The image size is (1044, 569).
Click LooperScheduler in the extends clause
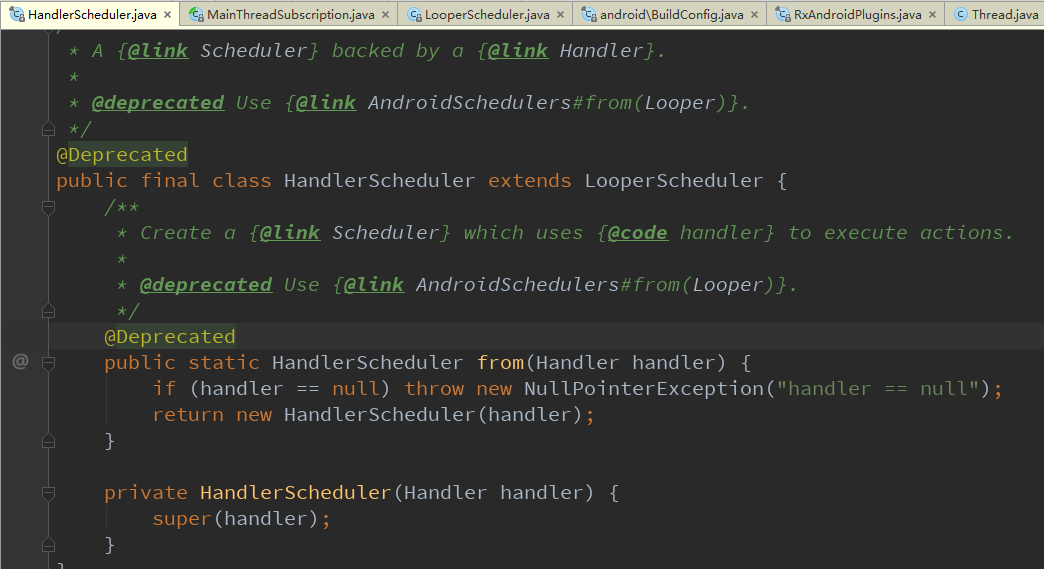pyautogui.click(x=674, y=180)
